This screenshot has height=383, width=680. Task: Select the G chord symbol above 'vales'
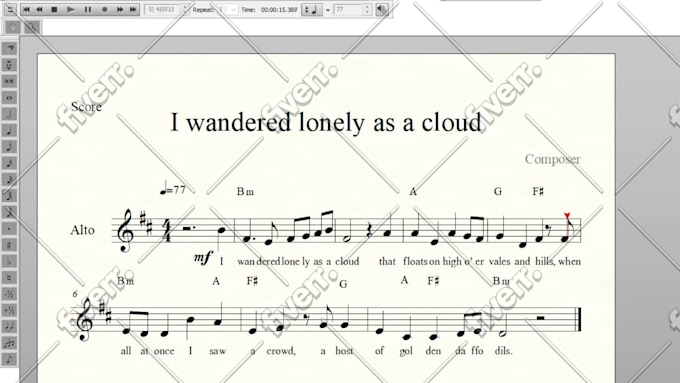click(497, 191)
